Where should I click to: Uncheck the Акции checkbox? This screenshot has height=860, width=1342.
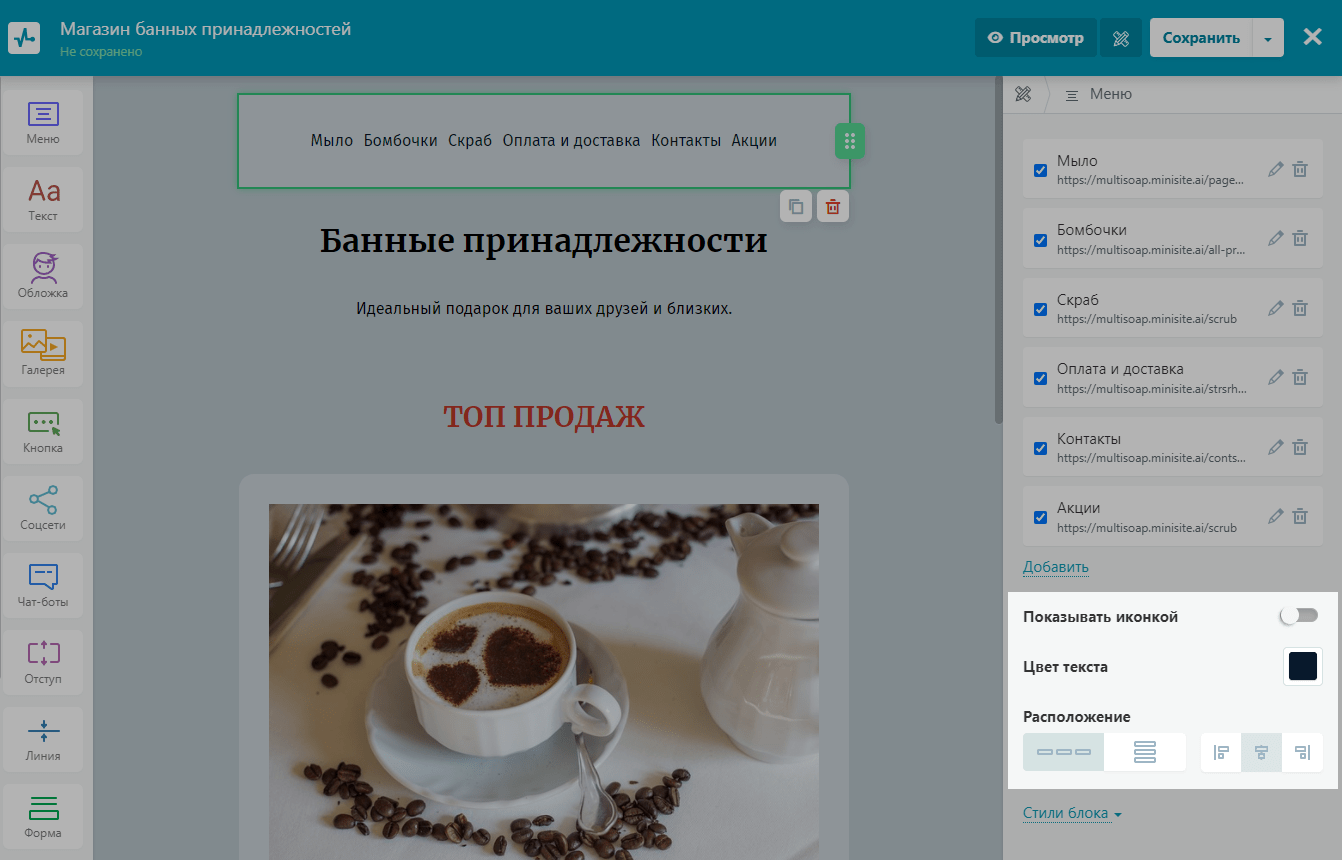click(1040, 518)
